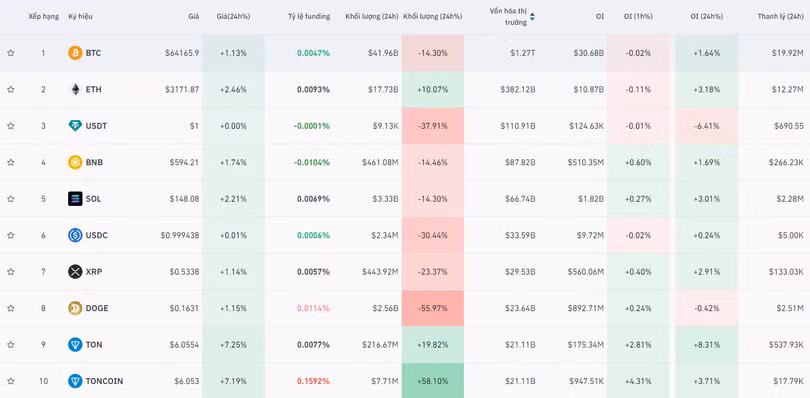Viewport: 810px width, 398px height.
Task: Click TONCOIN OI 1h change +4.31%
Action: click(x=638, y=381)
